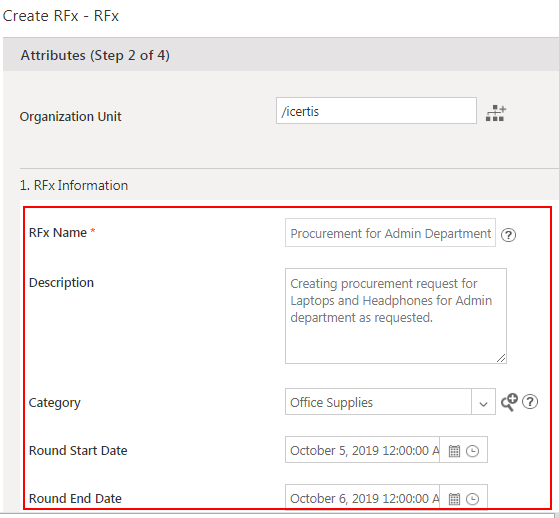Select the 'RFx Name' label
Image resolution: width=559 pixels, height=518 pixels.
58,232
